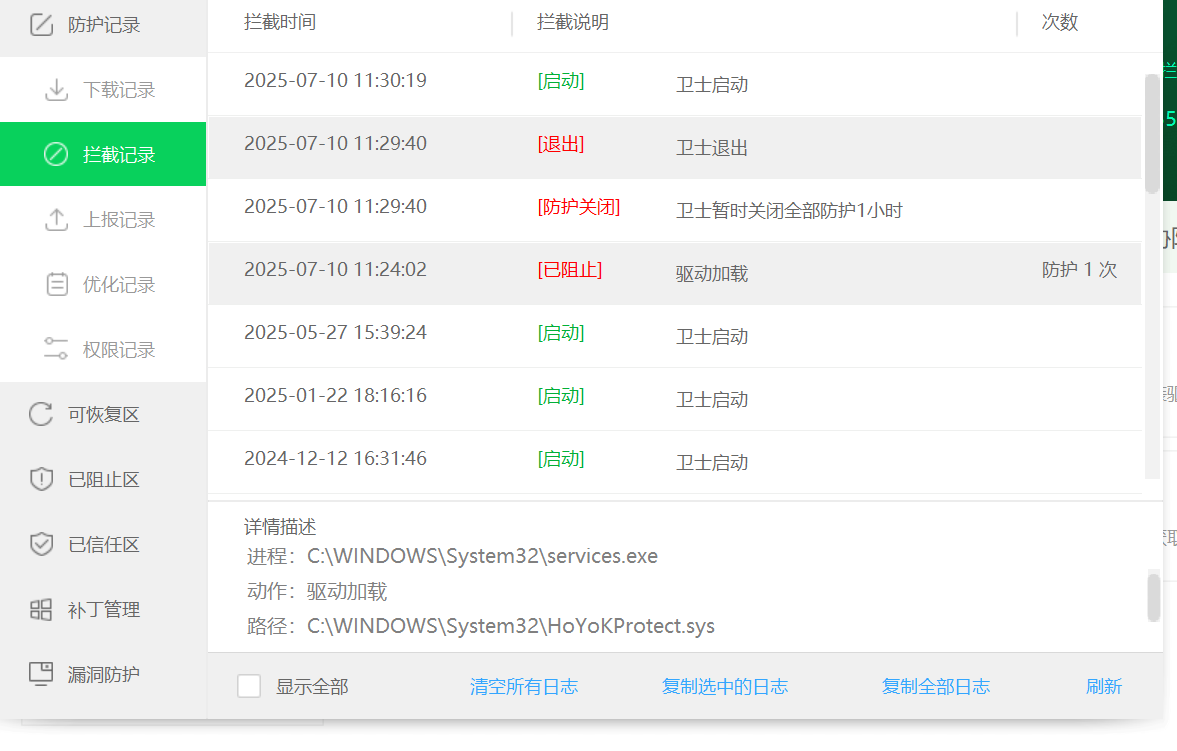Click the 权限记录 sliders icon
Image resolution: width=1177 pixels, height=751 pixels.
(56, 349)
